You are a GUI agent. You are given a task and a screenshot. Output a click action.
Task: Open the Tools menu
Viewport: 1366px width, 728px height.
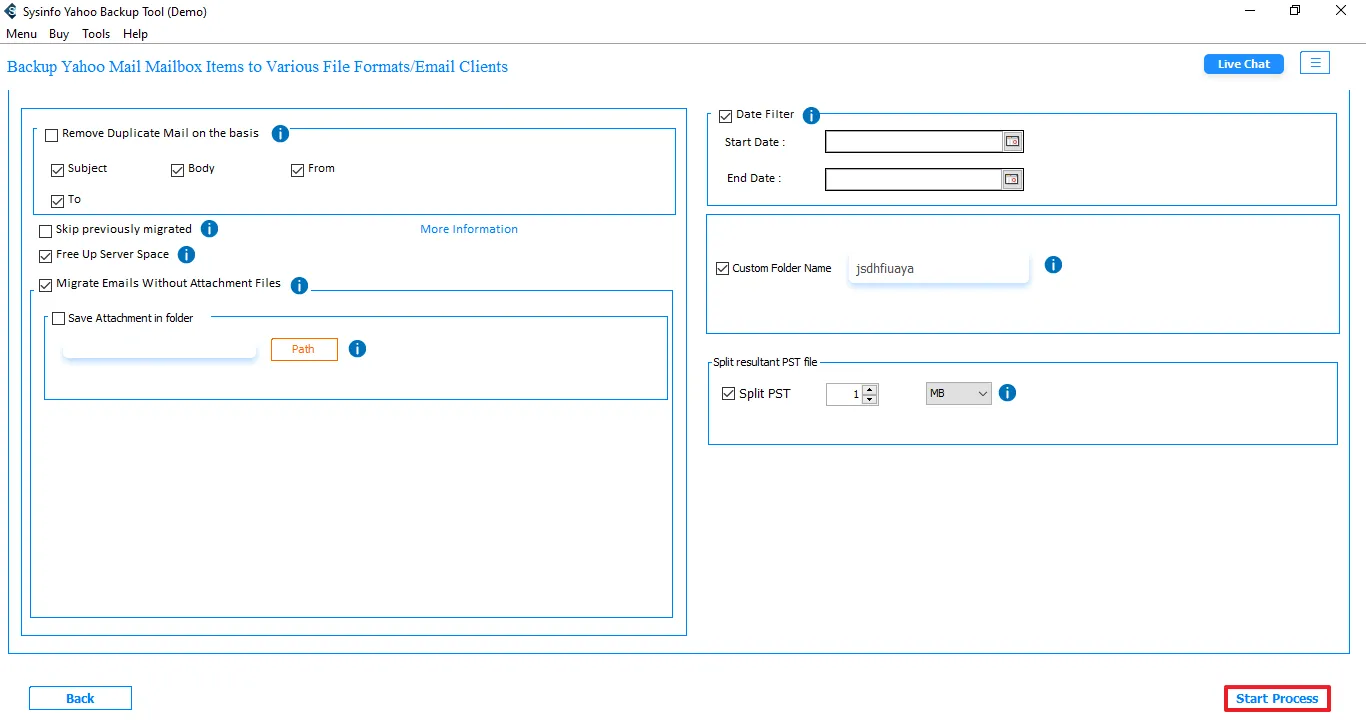pos(96,34)
